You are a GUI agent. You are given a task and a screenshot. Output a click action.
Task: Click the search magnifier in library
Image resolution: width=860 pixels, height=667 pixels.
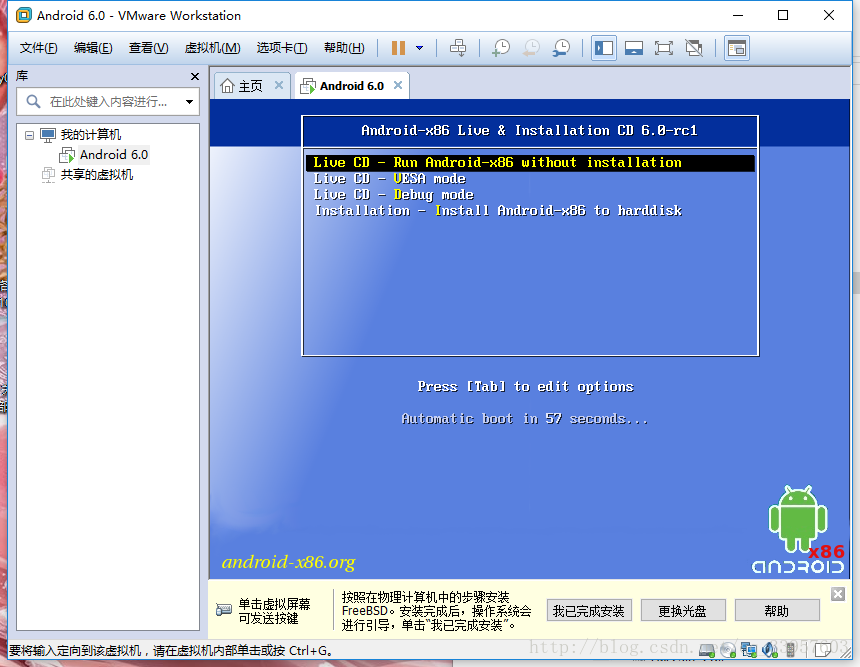(x=33, y=101)
